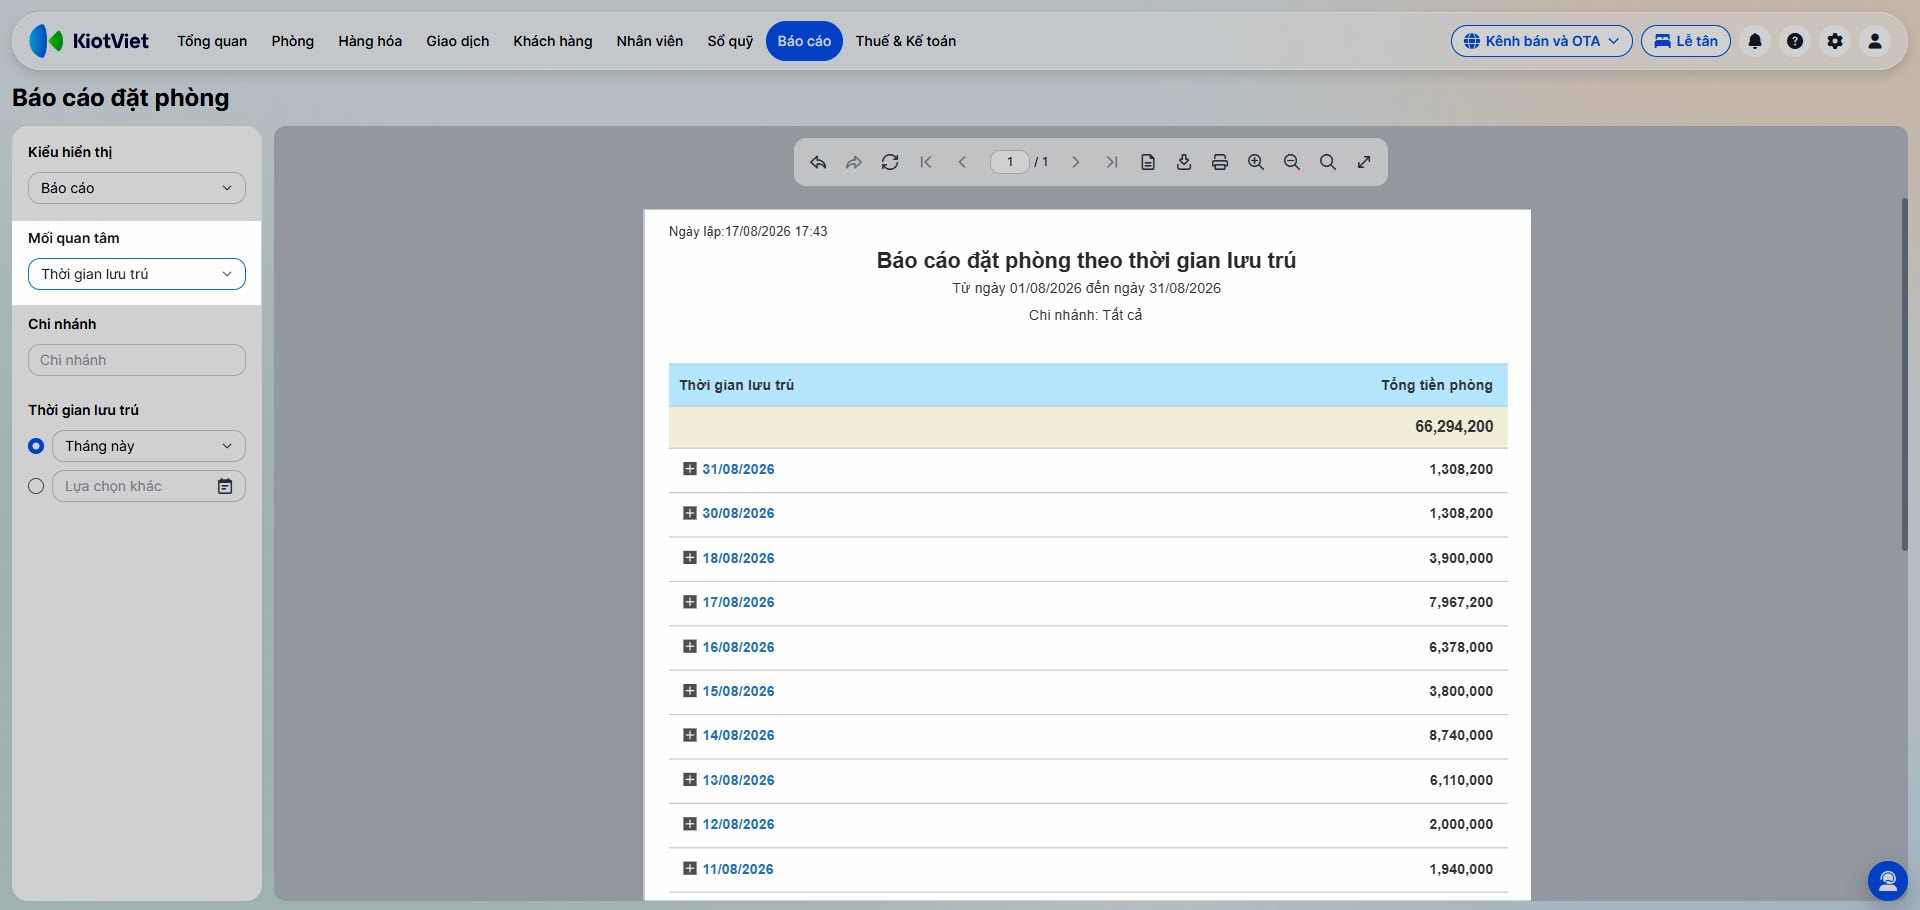Print the booking report
1920x910 pixels.
click(1220, 162)
